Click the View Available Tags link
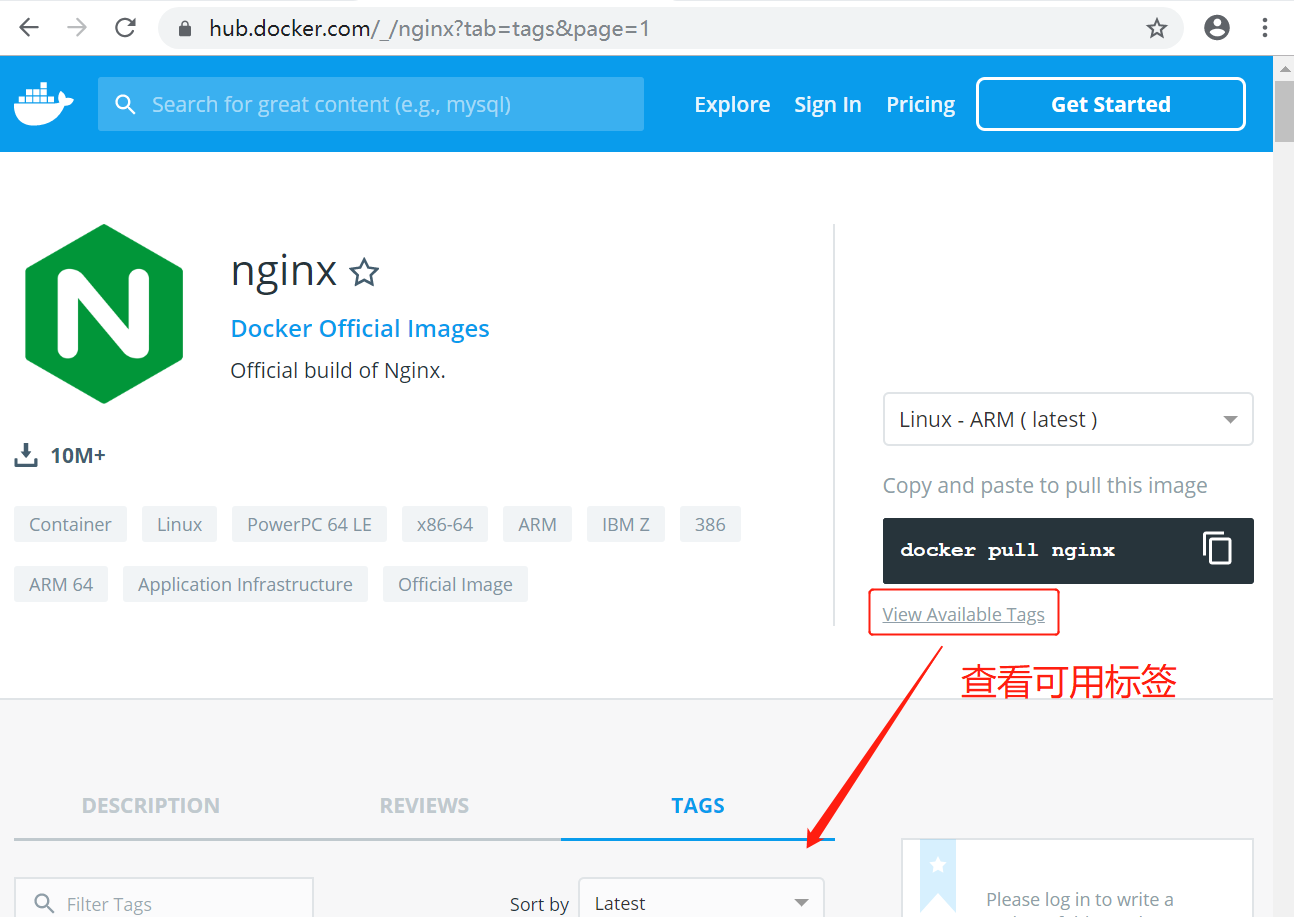The height and width of the screenshot is (917, 1294). click(963, 614)
